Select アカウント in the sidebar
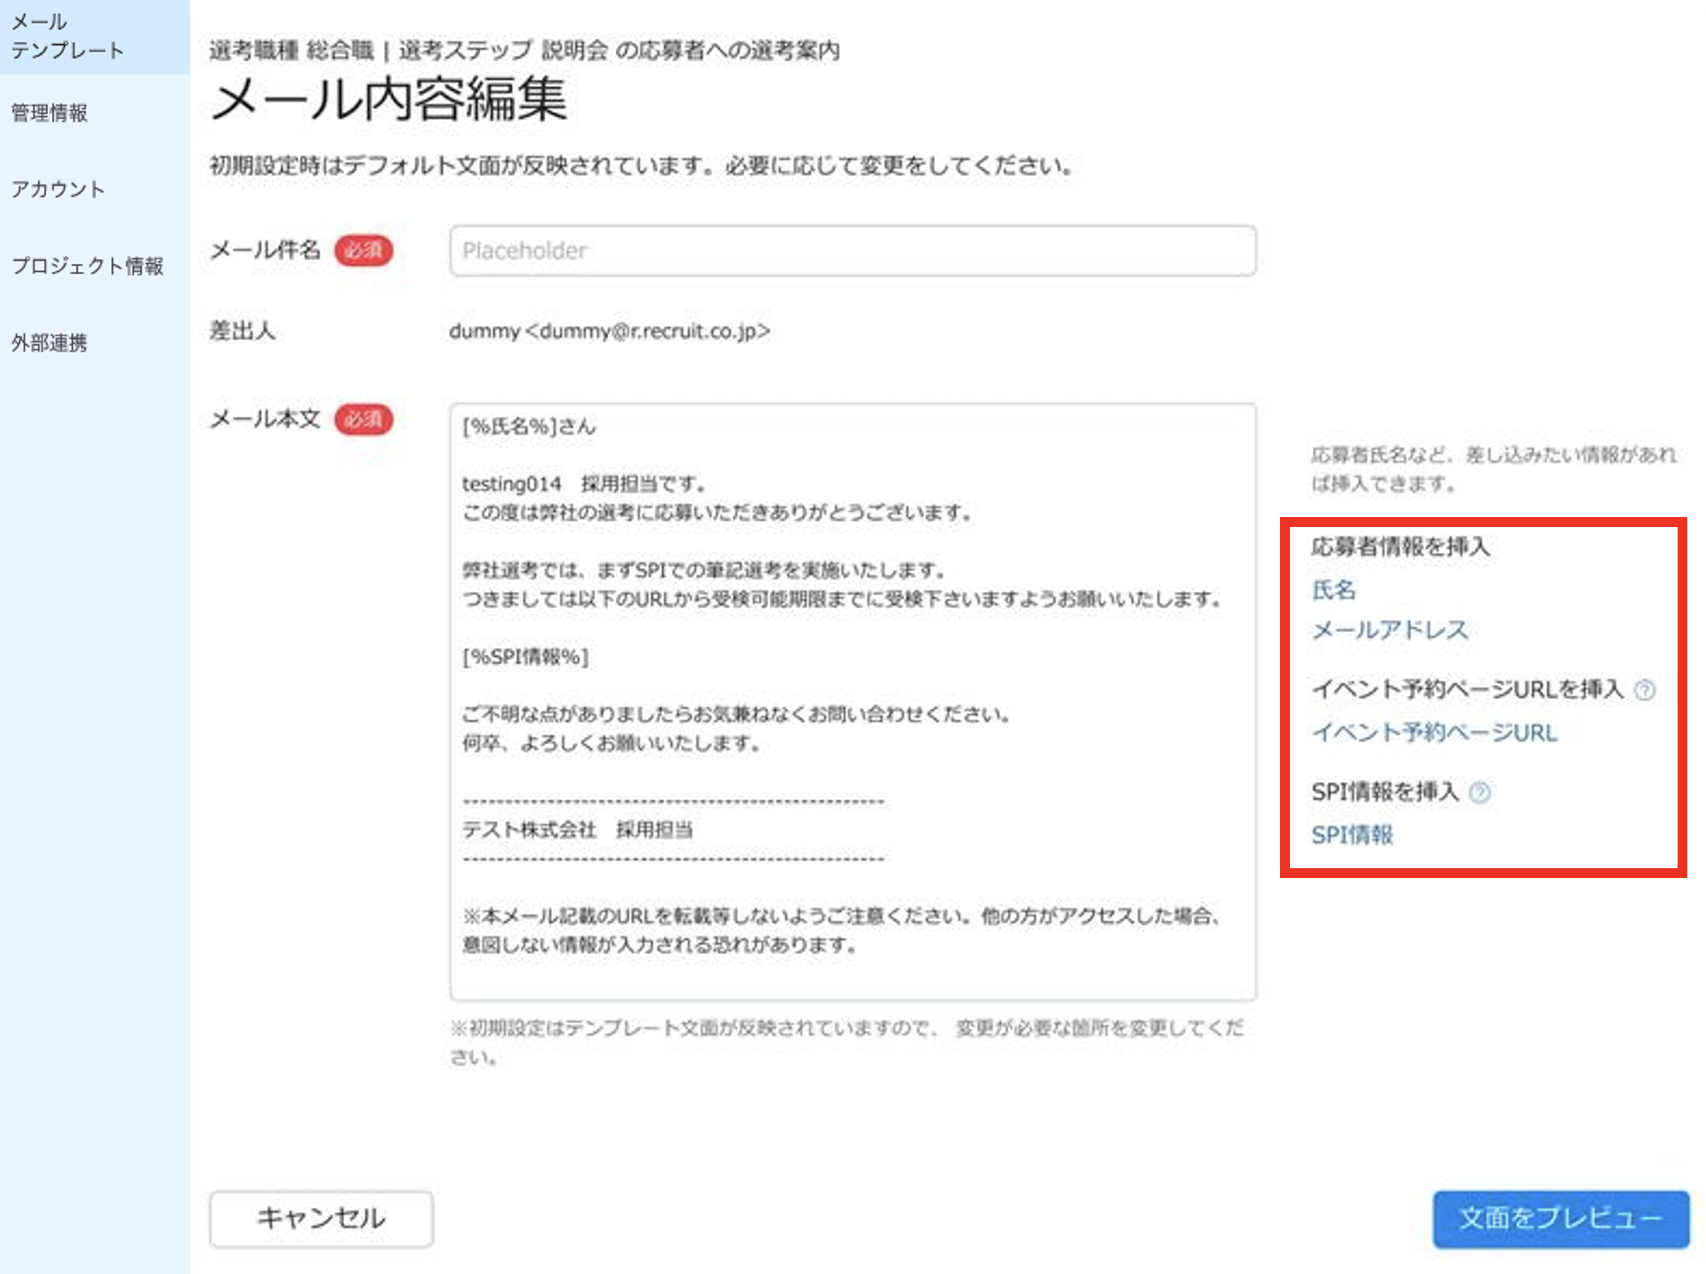This screenshot has height=1274, width=1706. pyautogui.click(x=57, y=189)
